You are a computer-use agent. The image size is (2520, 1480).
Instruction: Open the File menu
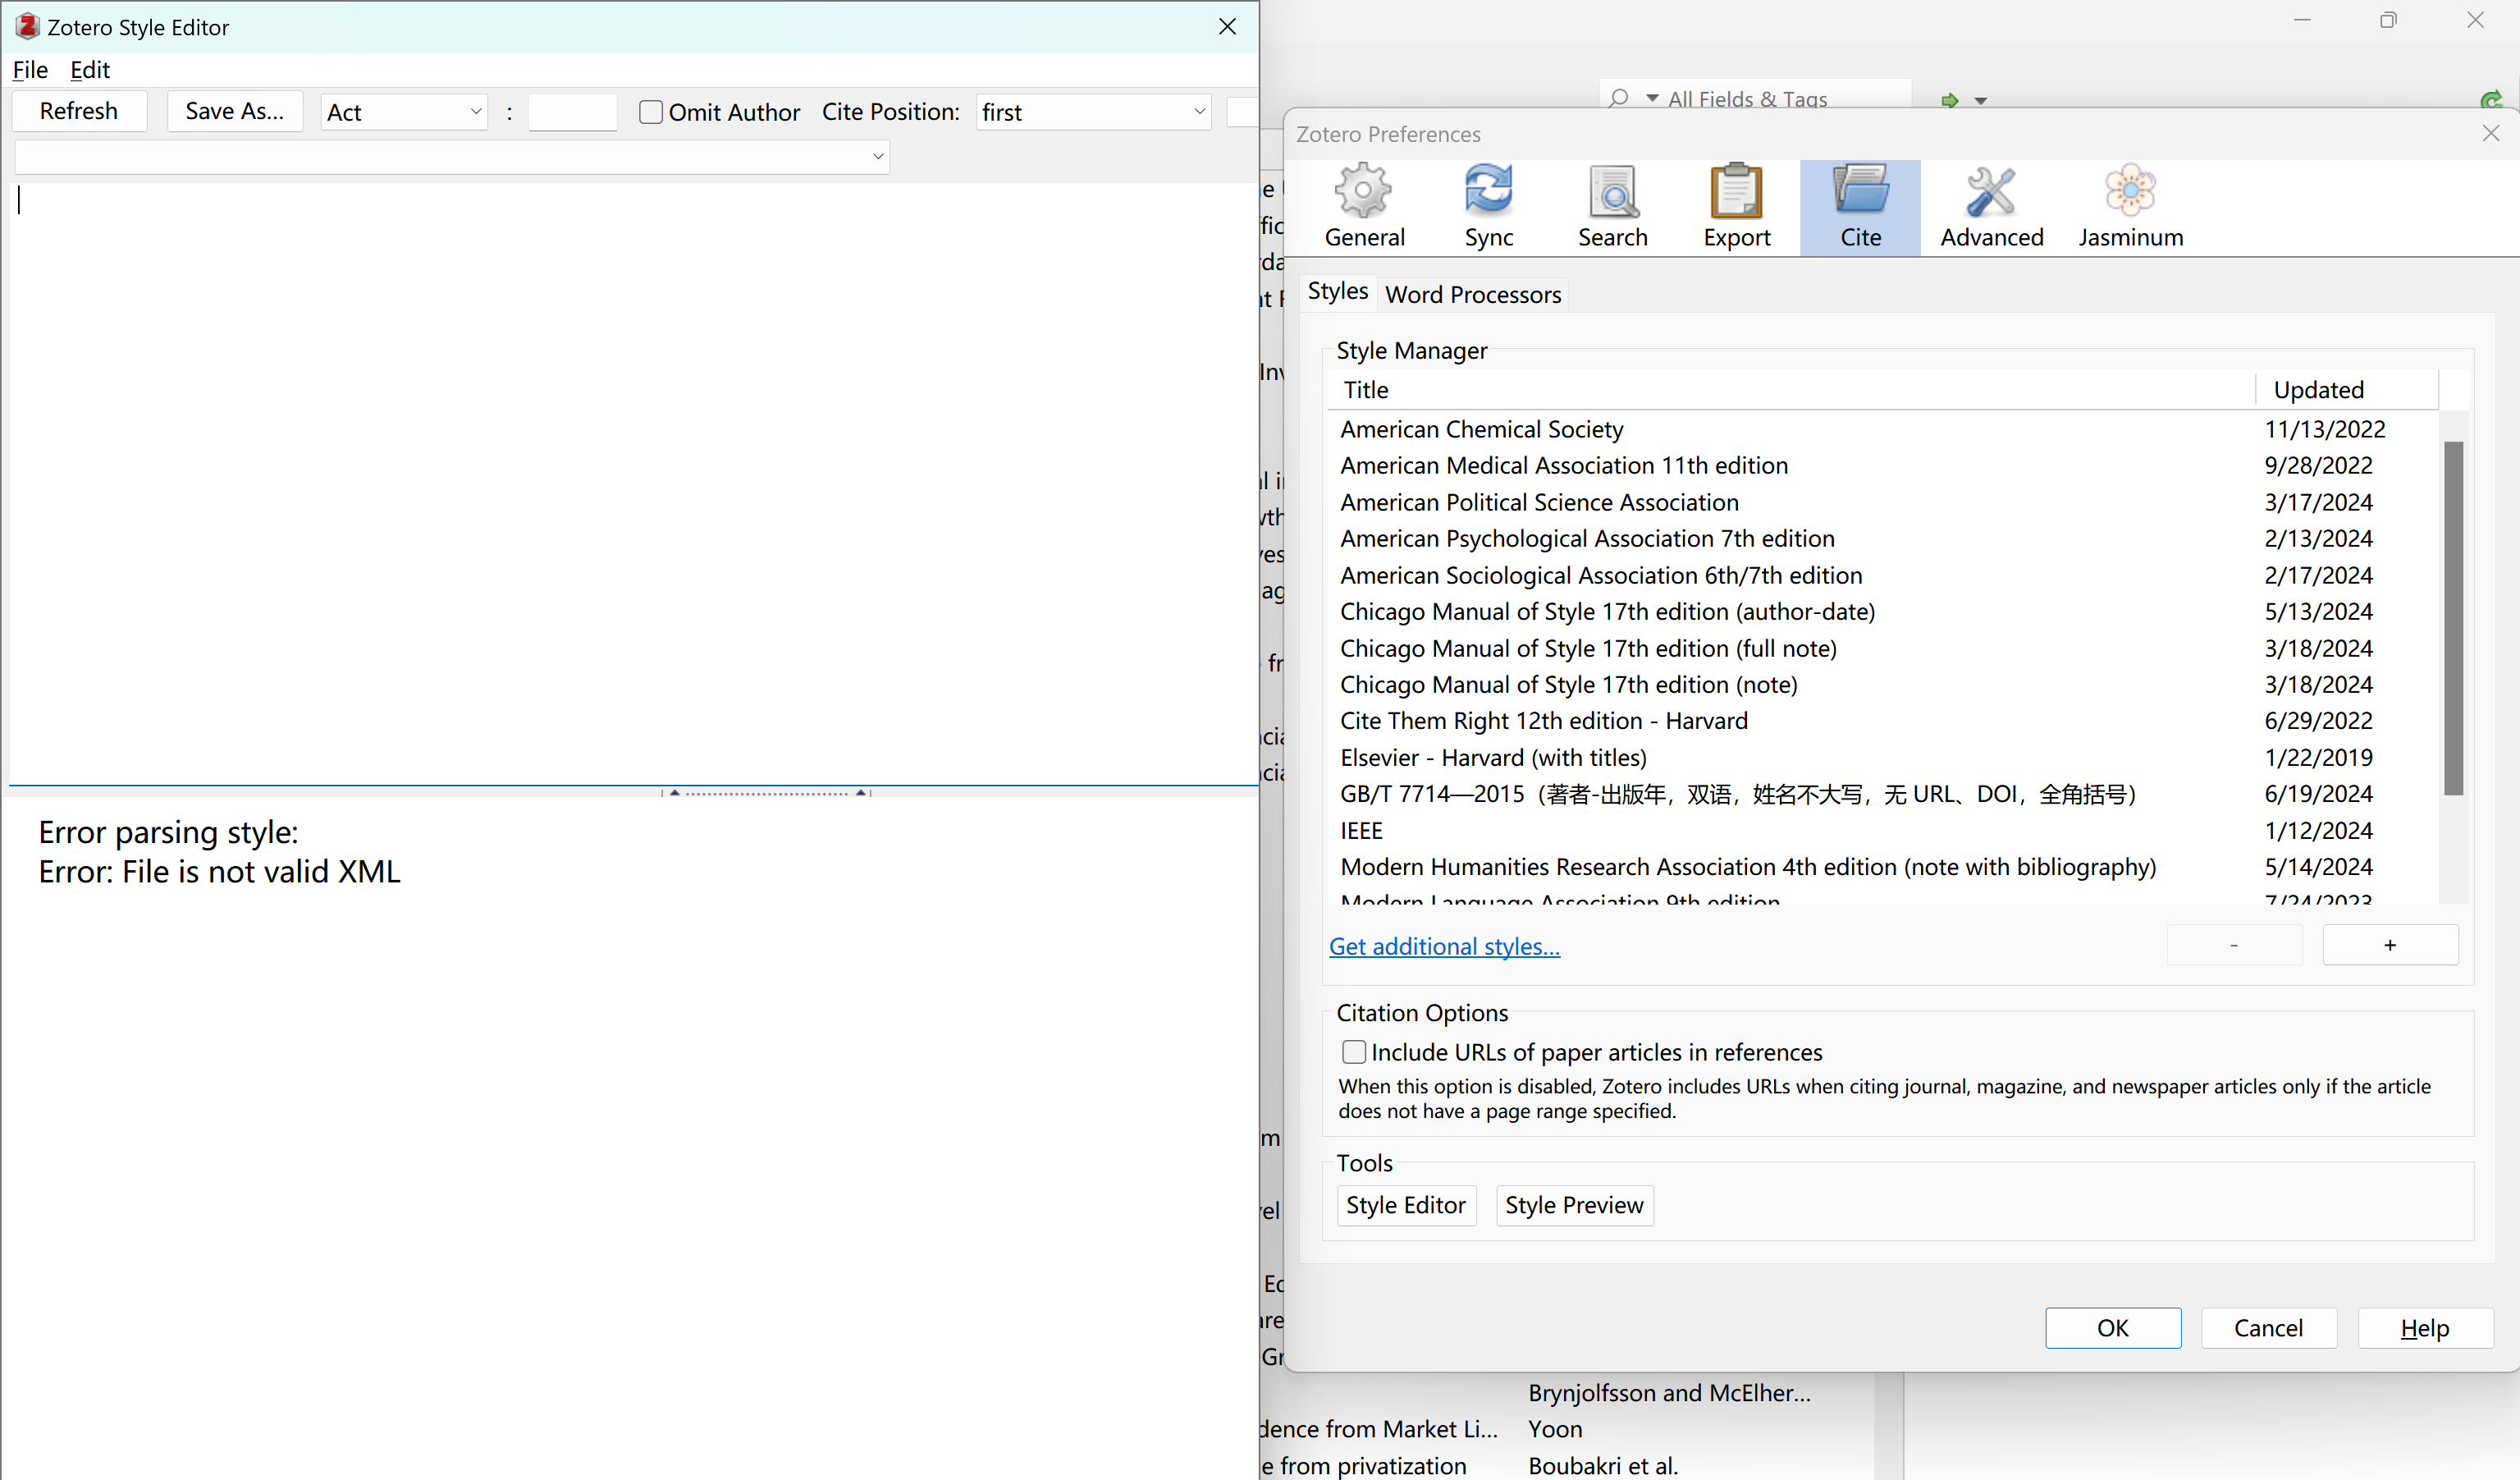pyautogui.click(x=30, y=70)
